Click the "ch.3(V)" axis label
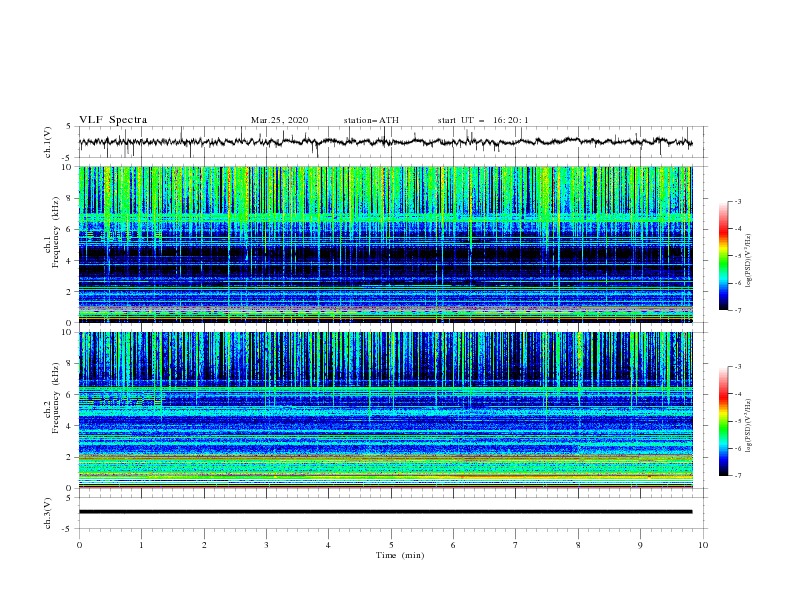792x612 pixels. pyautogui.click(x=48, y=513)
